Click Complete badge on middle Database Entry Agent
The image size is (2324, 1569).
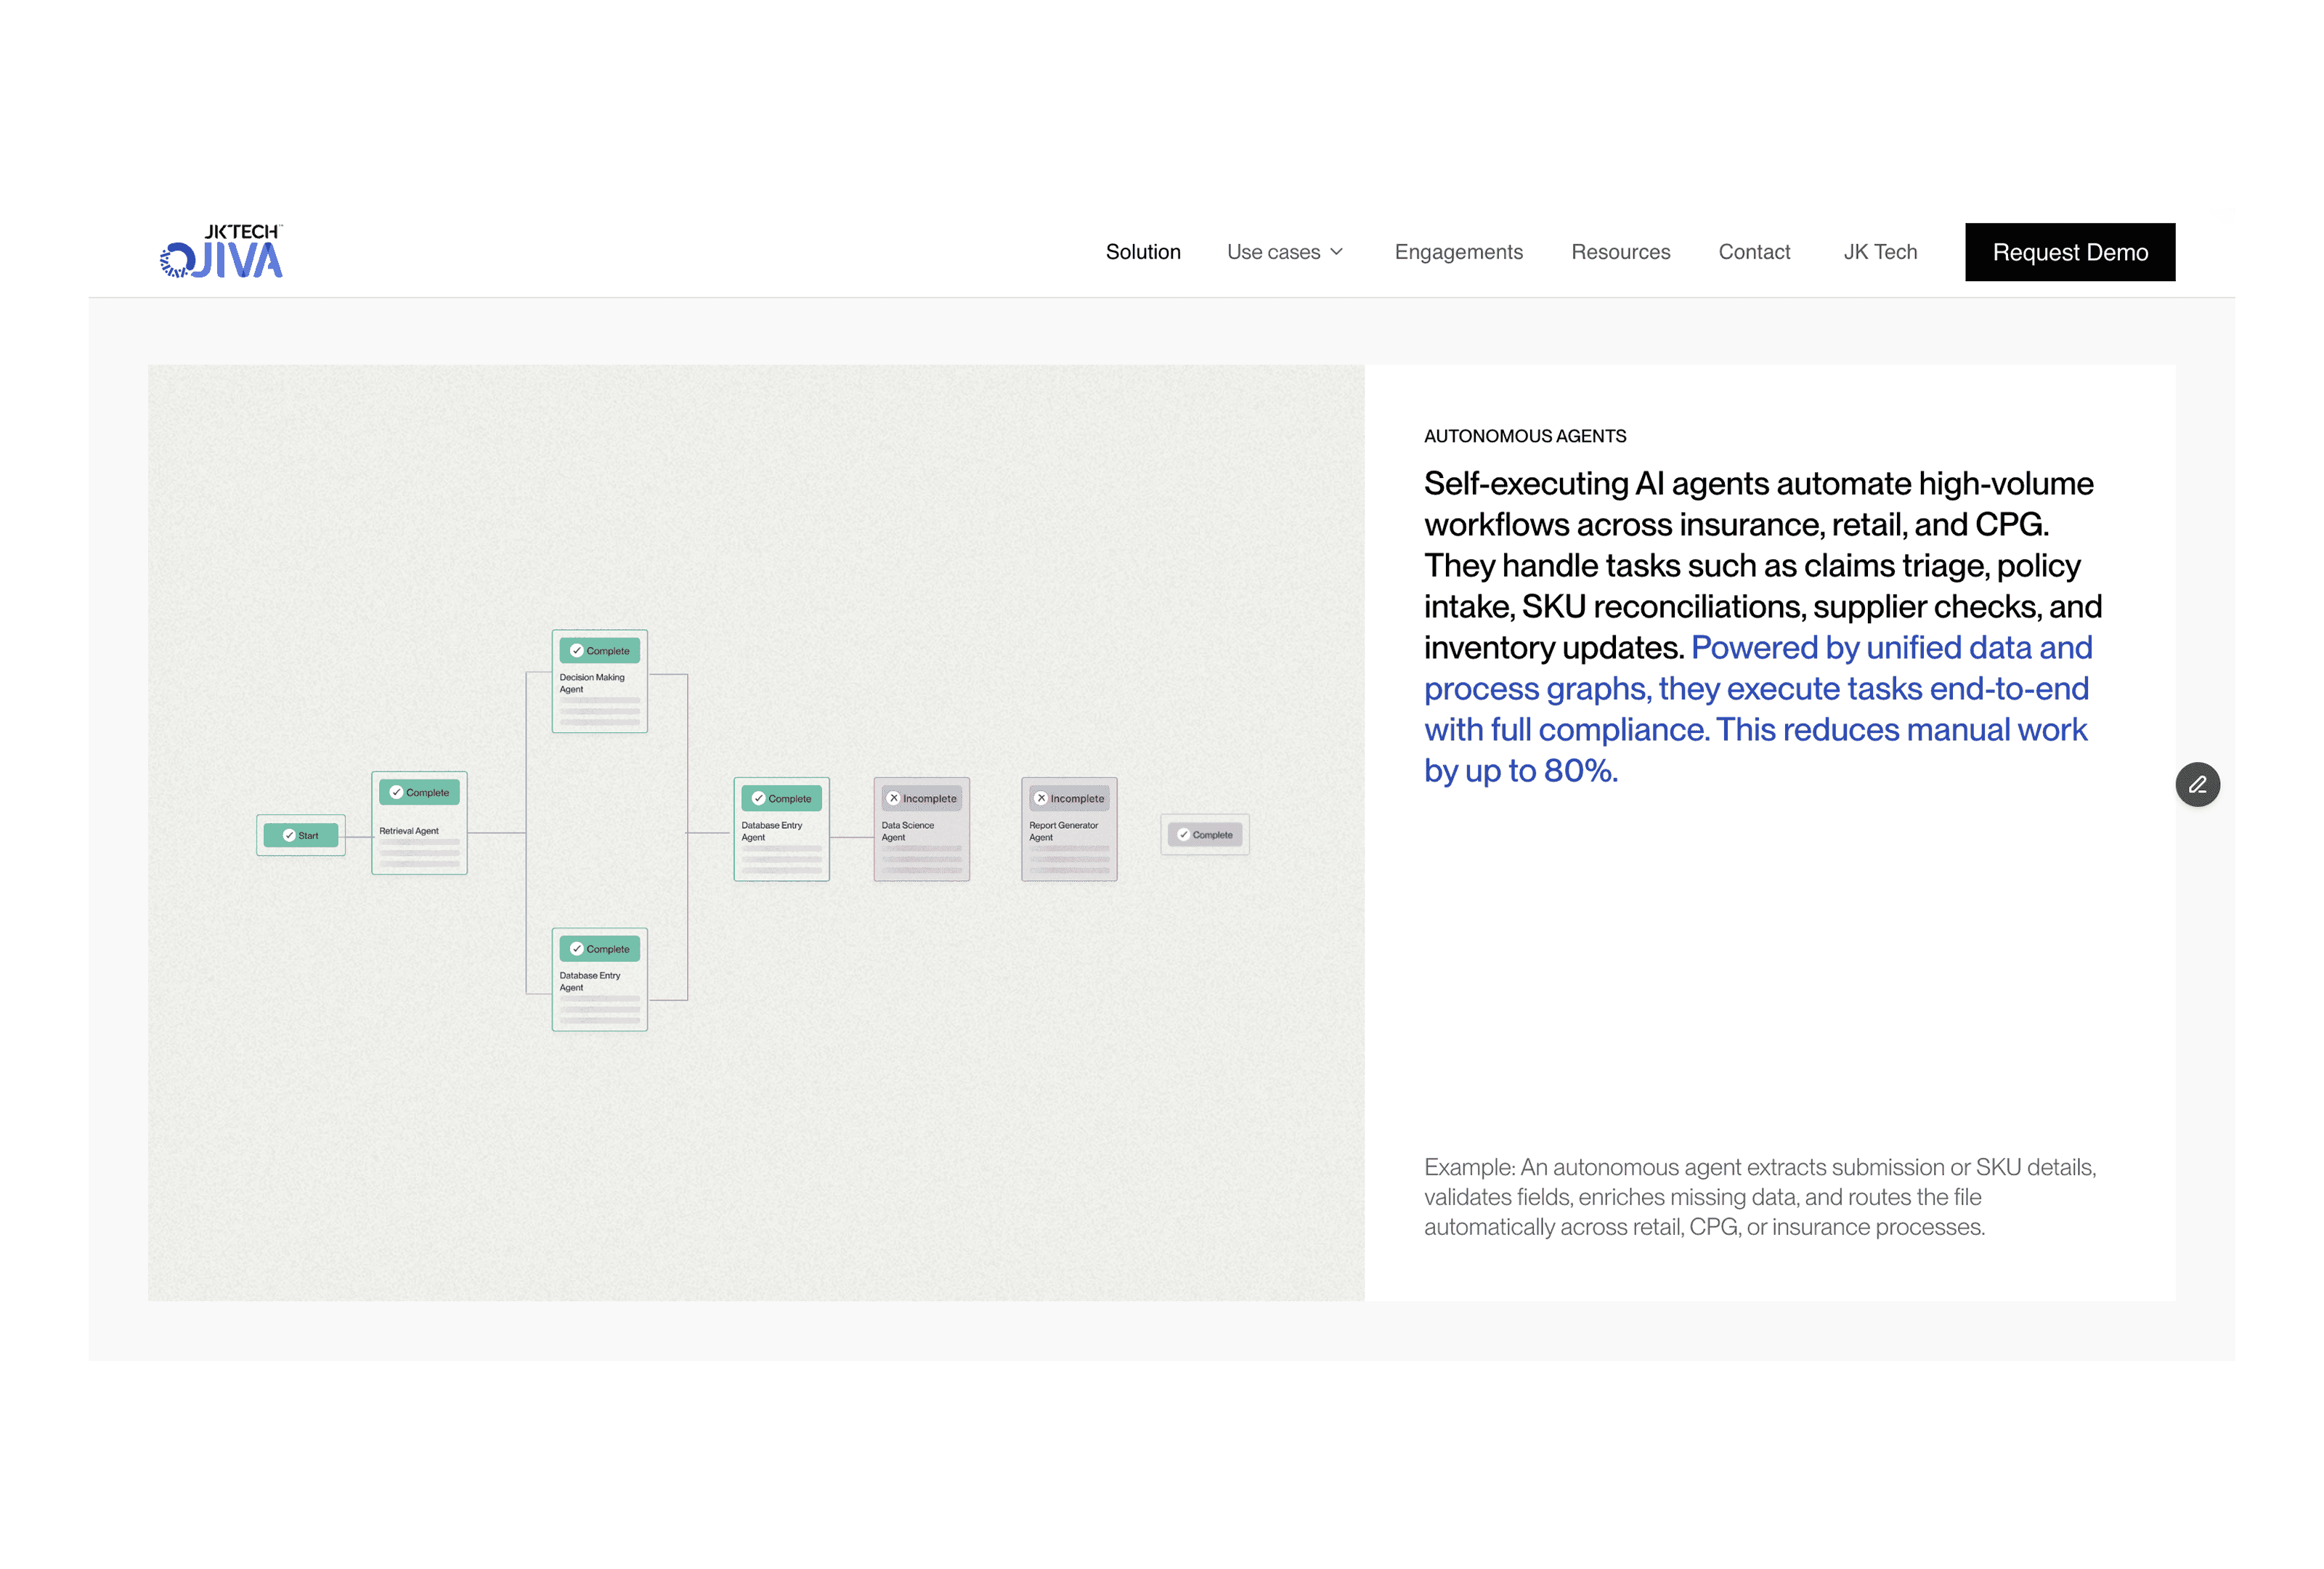pos(781,798)
